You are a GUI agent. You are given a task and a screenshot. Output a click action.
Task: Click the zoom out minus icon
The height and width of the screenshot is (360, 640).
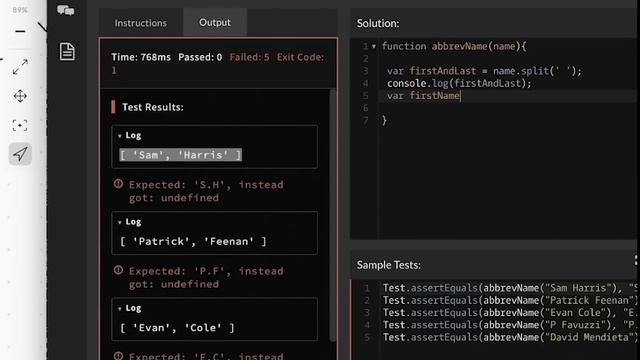tap(20, 31)
